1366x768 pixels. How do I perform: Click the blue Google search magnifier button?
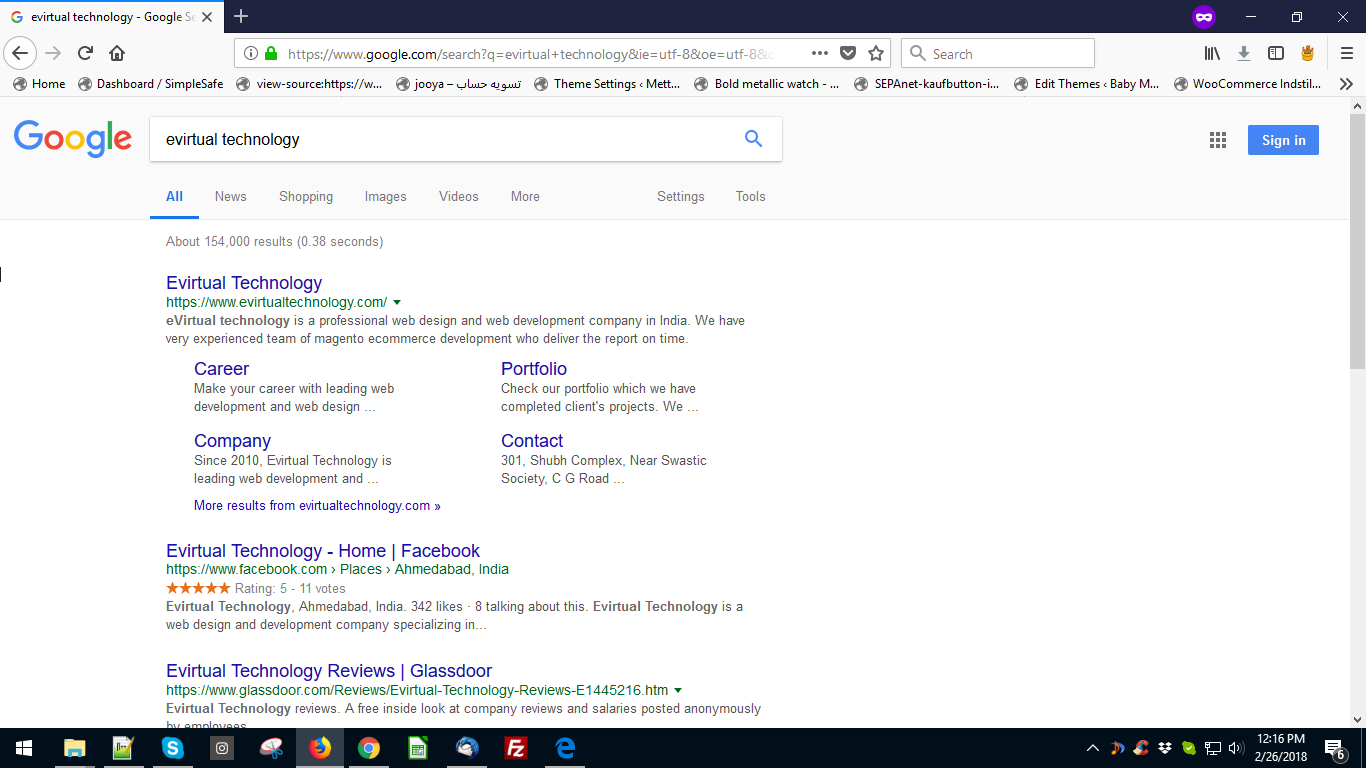pyautogui.click(x=754, y=139)
